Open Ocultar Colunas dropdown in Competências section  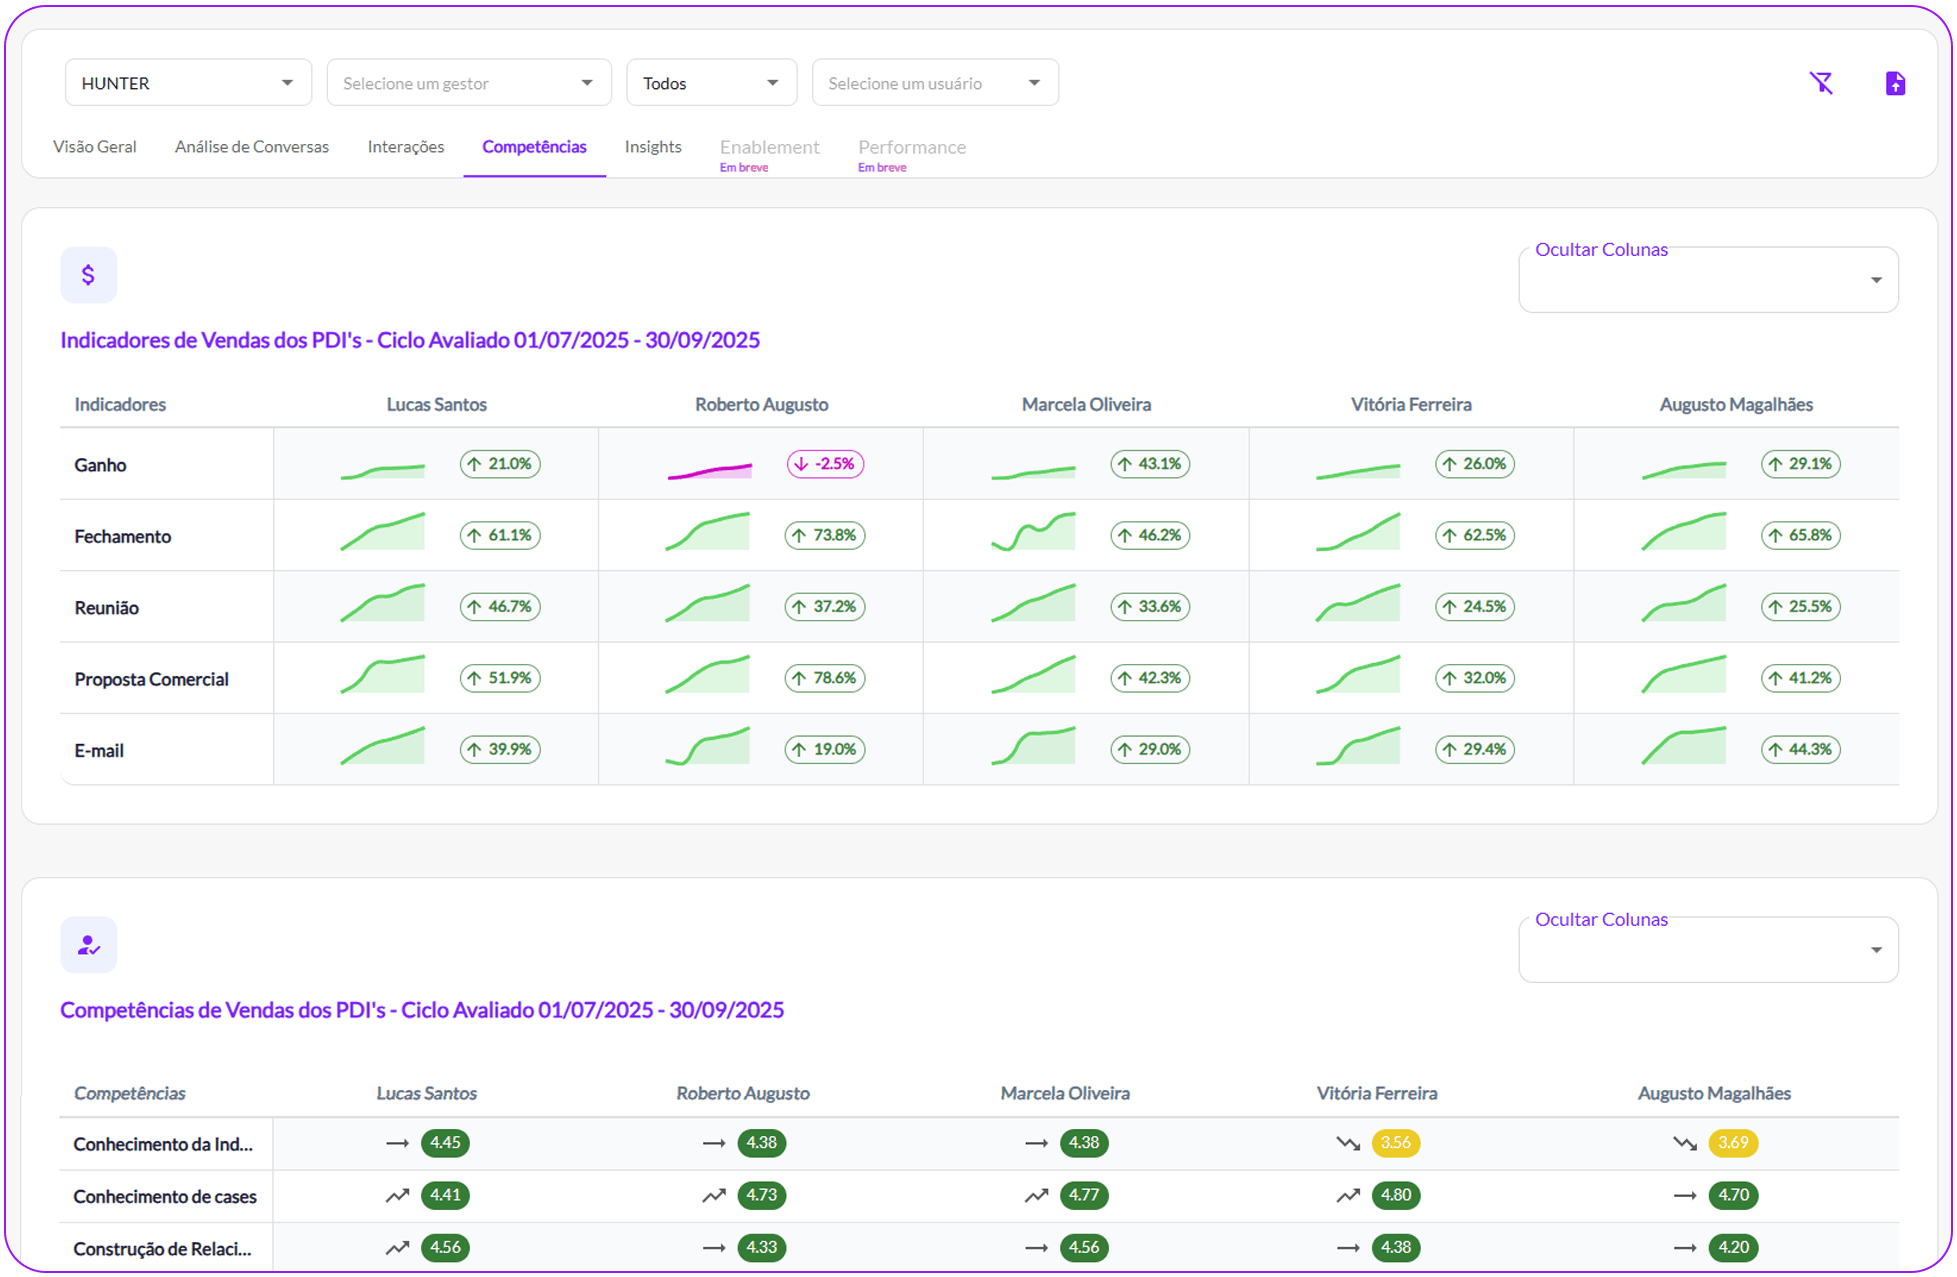click(x=1707, y=950)
